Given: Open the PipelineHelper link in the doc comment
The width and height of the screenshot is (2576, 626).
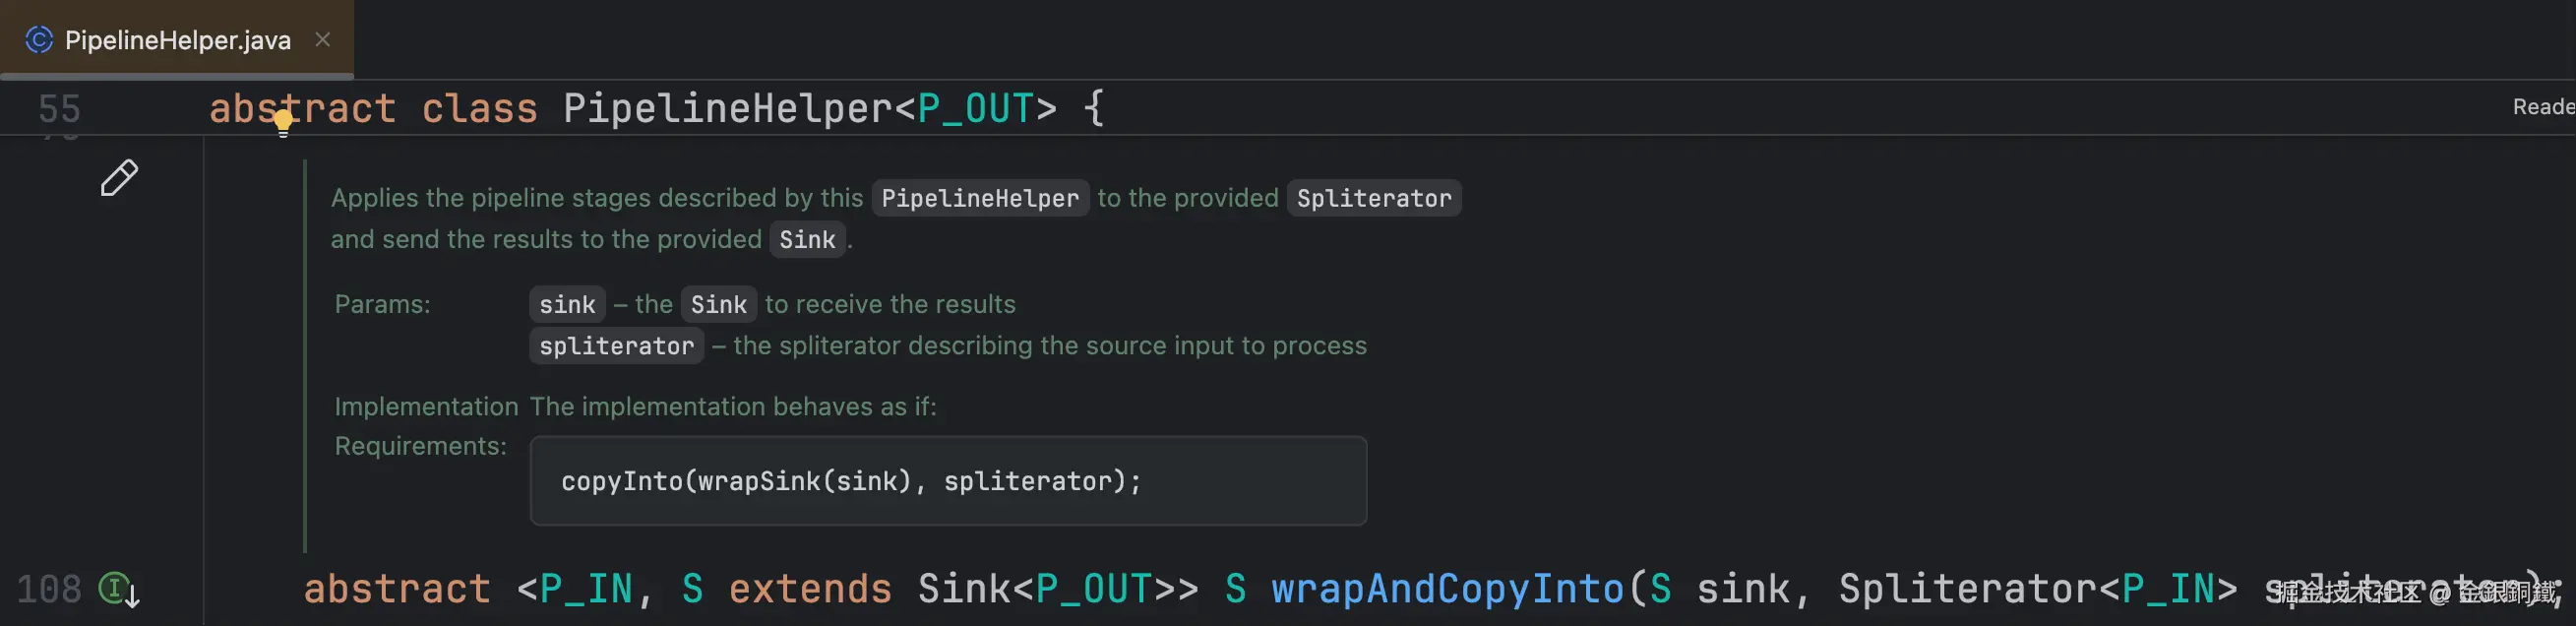Looking at the screenshot, I should pos(979,198).
